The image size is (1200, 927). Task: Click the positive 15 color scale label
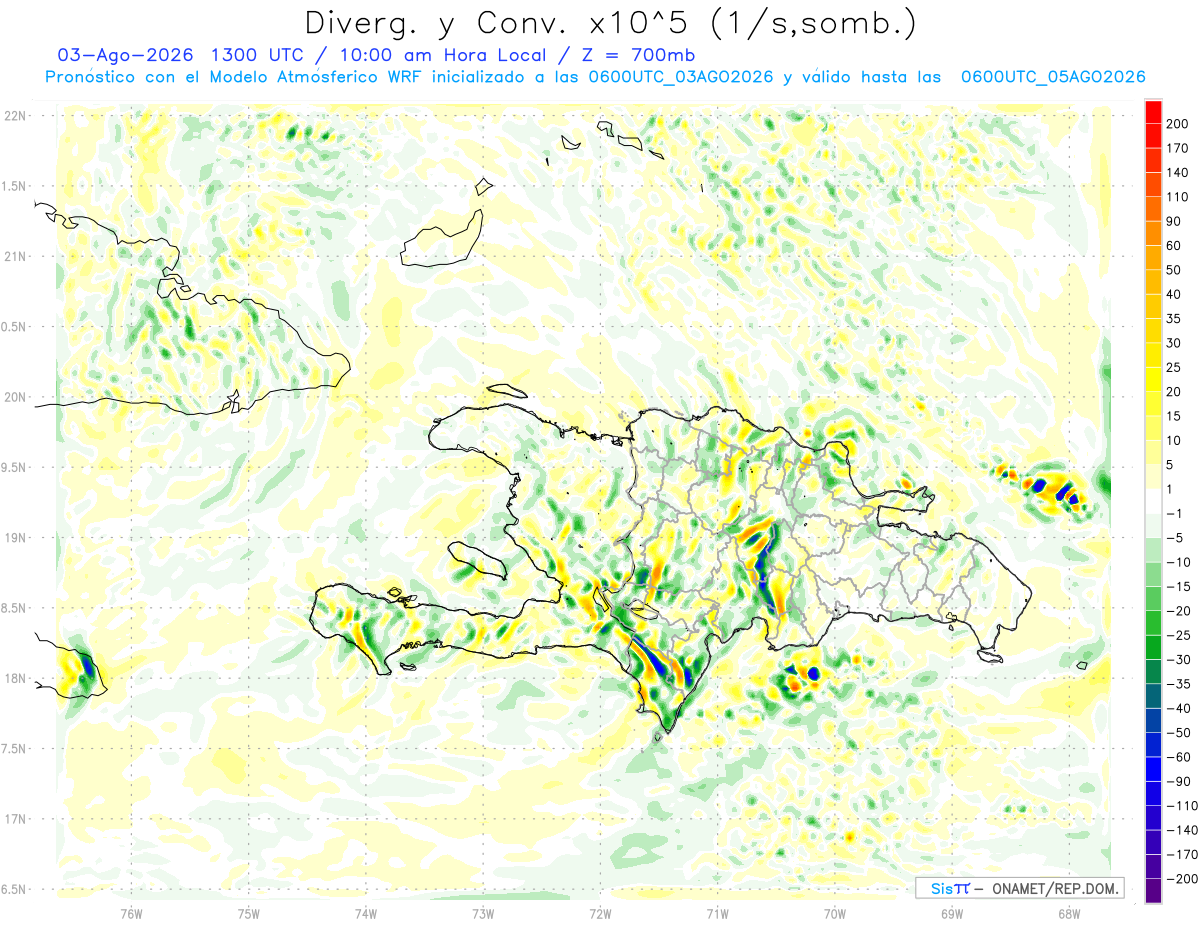click(x=1174, y=417)
